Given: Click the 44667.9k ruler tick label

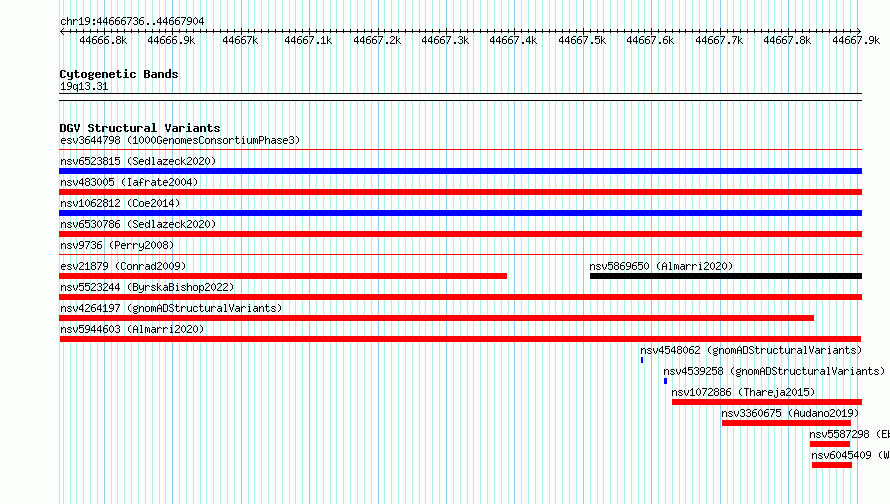Looking at the screenshot, I should (x=856, y=40).
